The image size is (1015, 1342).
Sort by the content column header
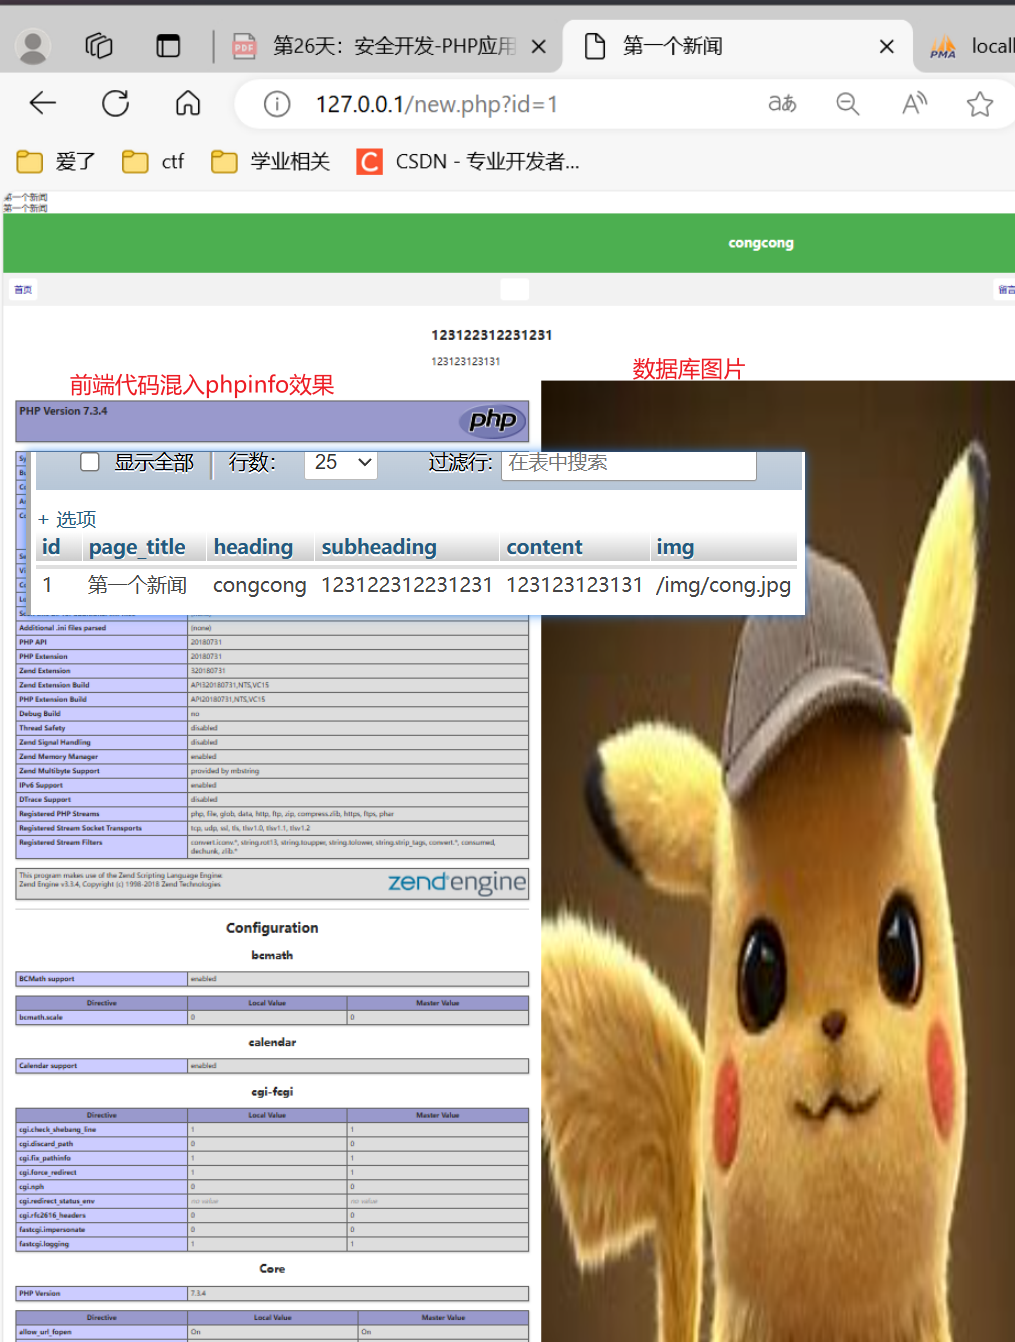544,547
